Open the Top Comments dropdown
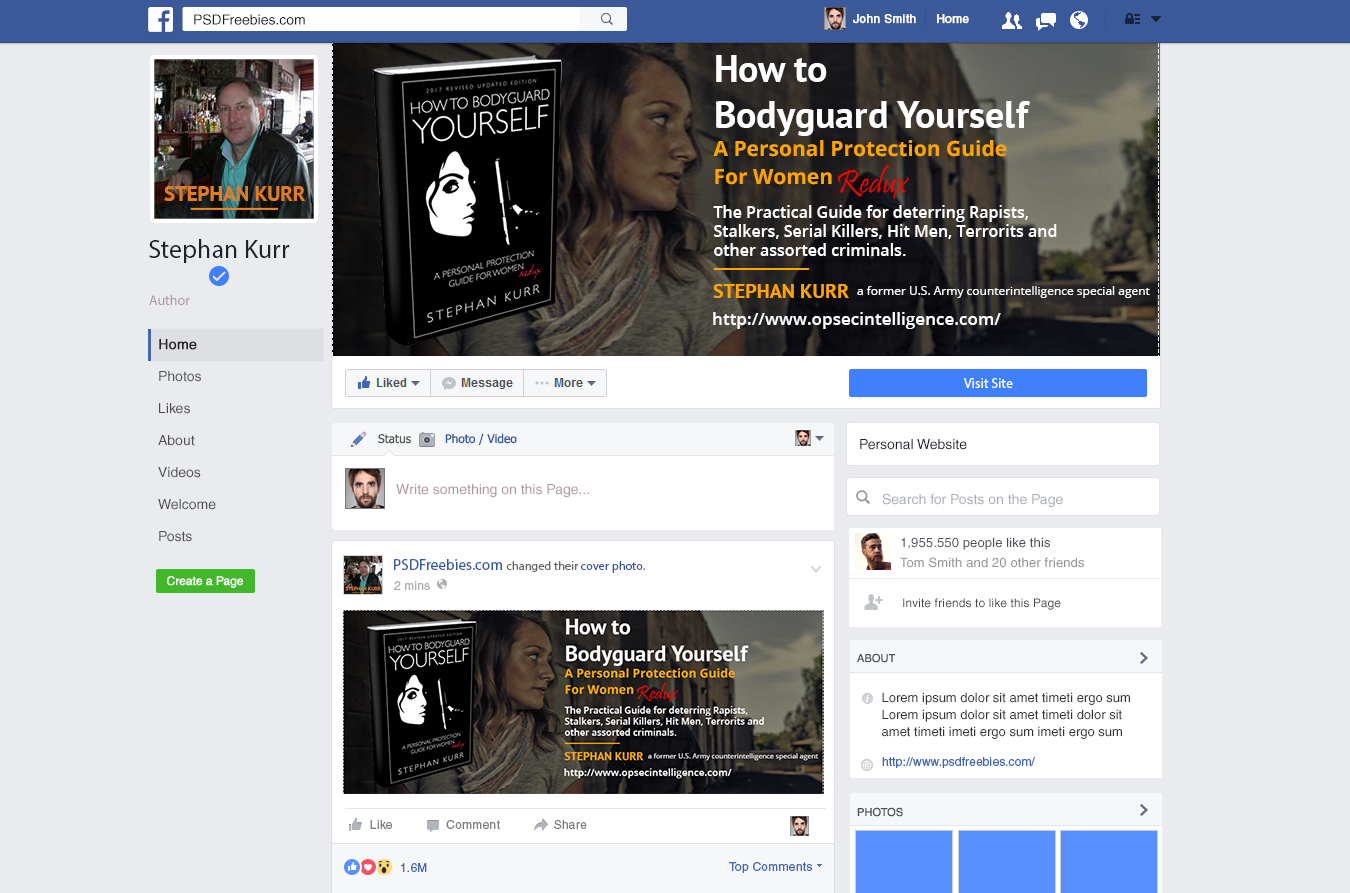 click(775, 867)
